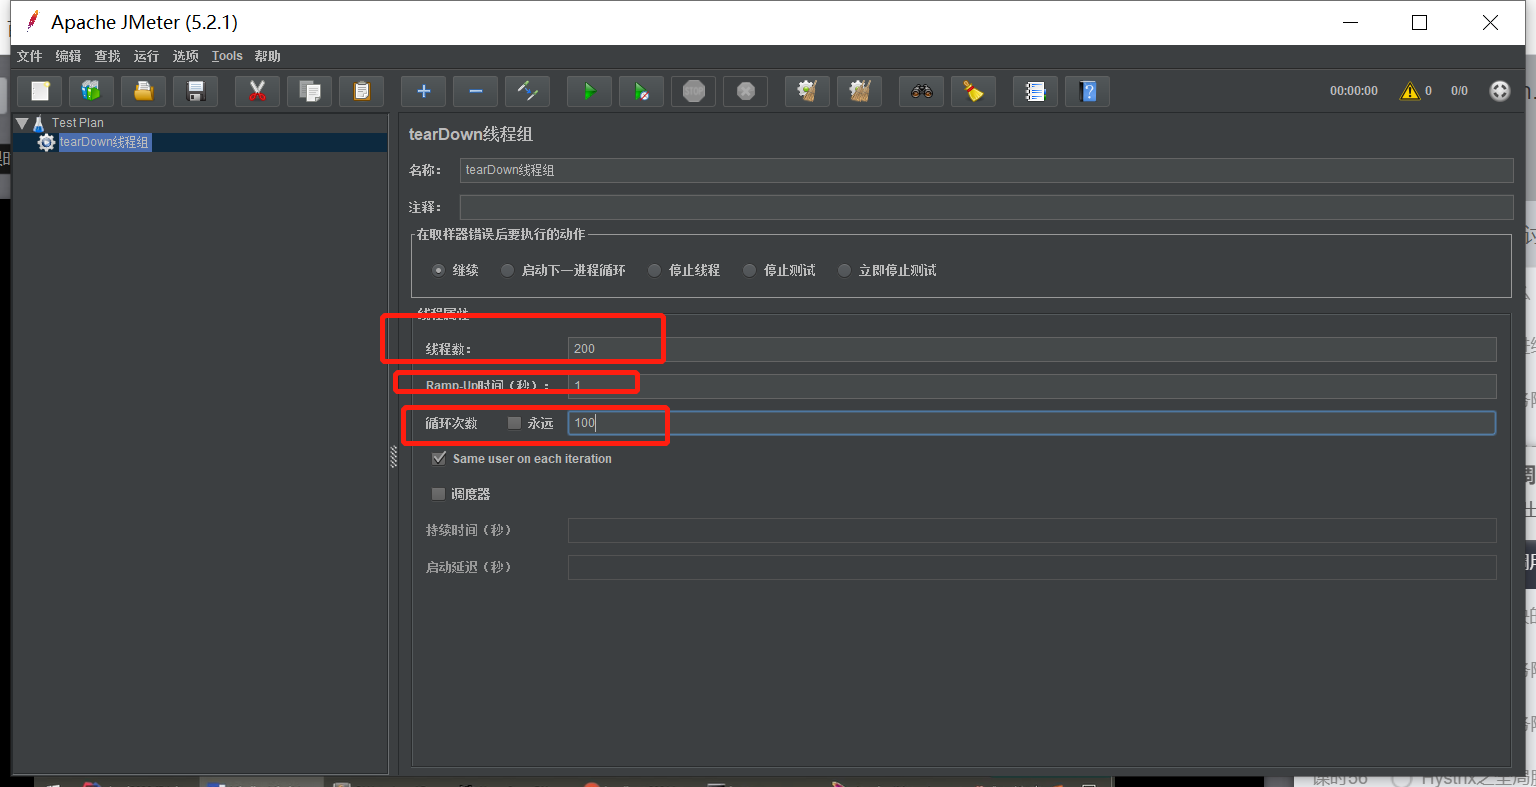Paste using the clipboard icon
Image resolution: width=1536 pixels, height=787 pixels.
point(362,91)
